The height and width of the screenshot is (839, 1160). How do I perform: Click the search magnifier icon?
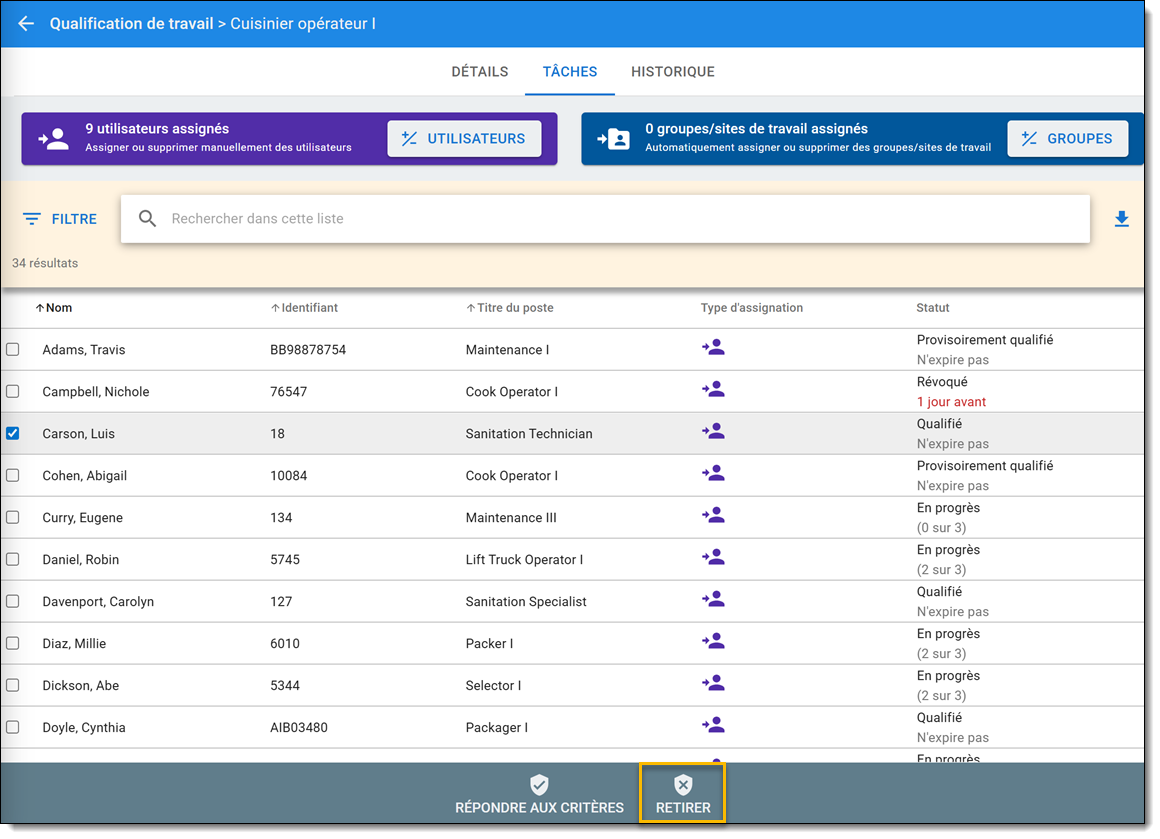148,219
